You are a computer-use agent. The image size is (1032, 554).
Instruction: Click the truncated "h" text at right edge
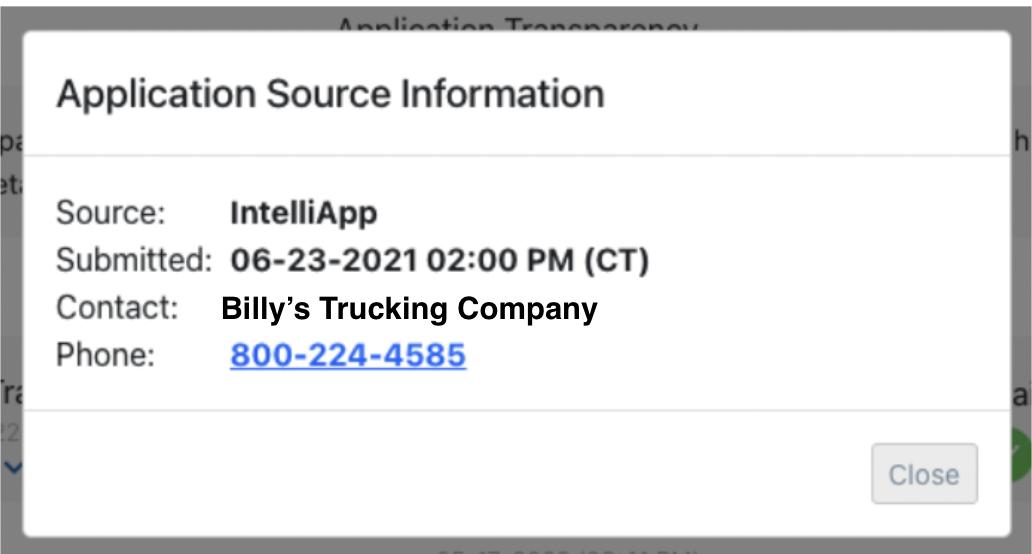(1021, 140)
